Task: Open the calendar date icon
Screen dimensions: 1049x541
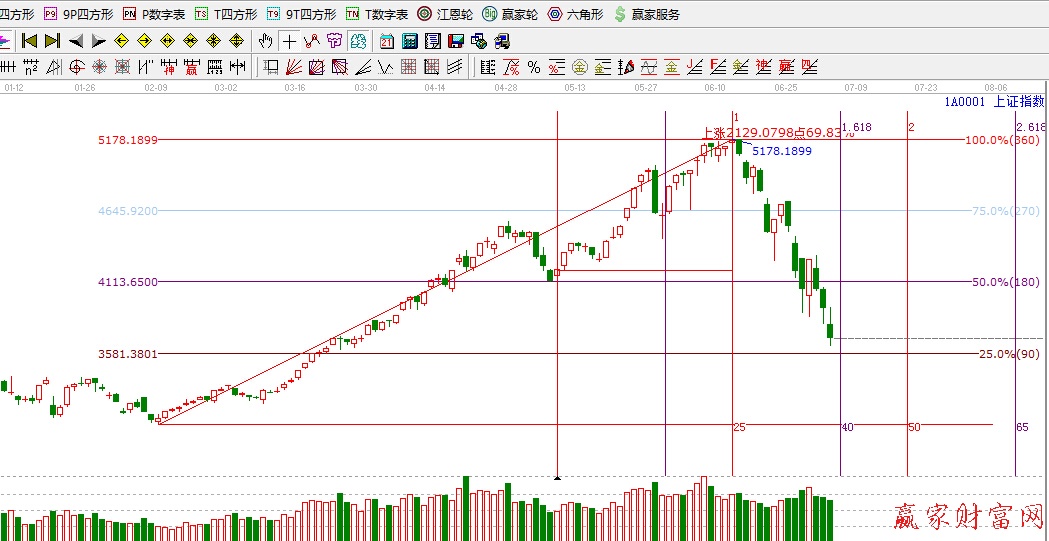Action: point(387,41)
